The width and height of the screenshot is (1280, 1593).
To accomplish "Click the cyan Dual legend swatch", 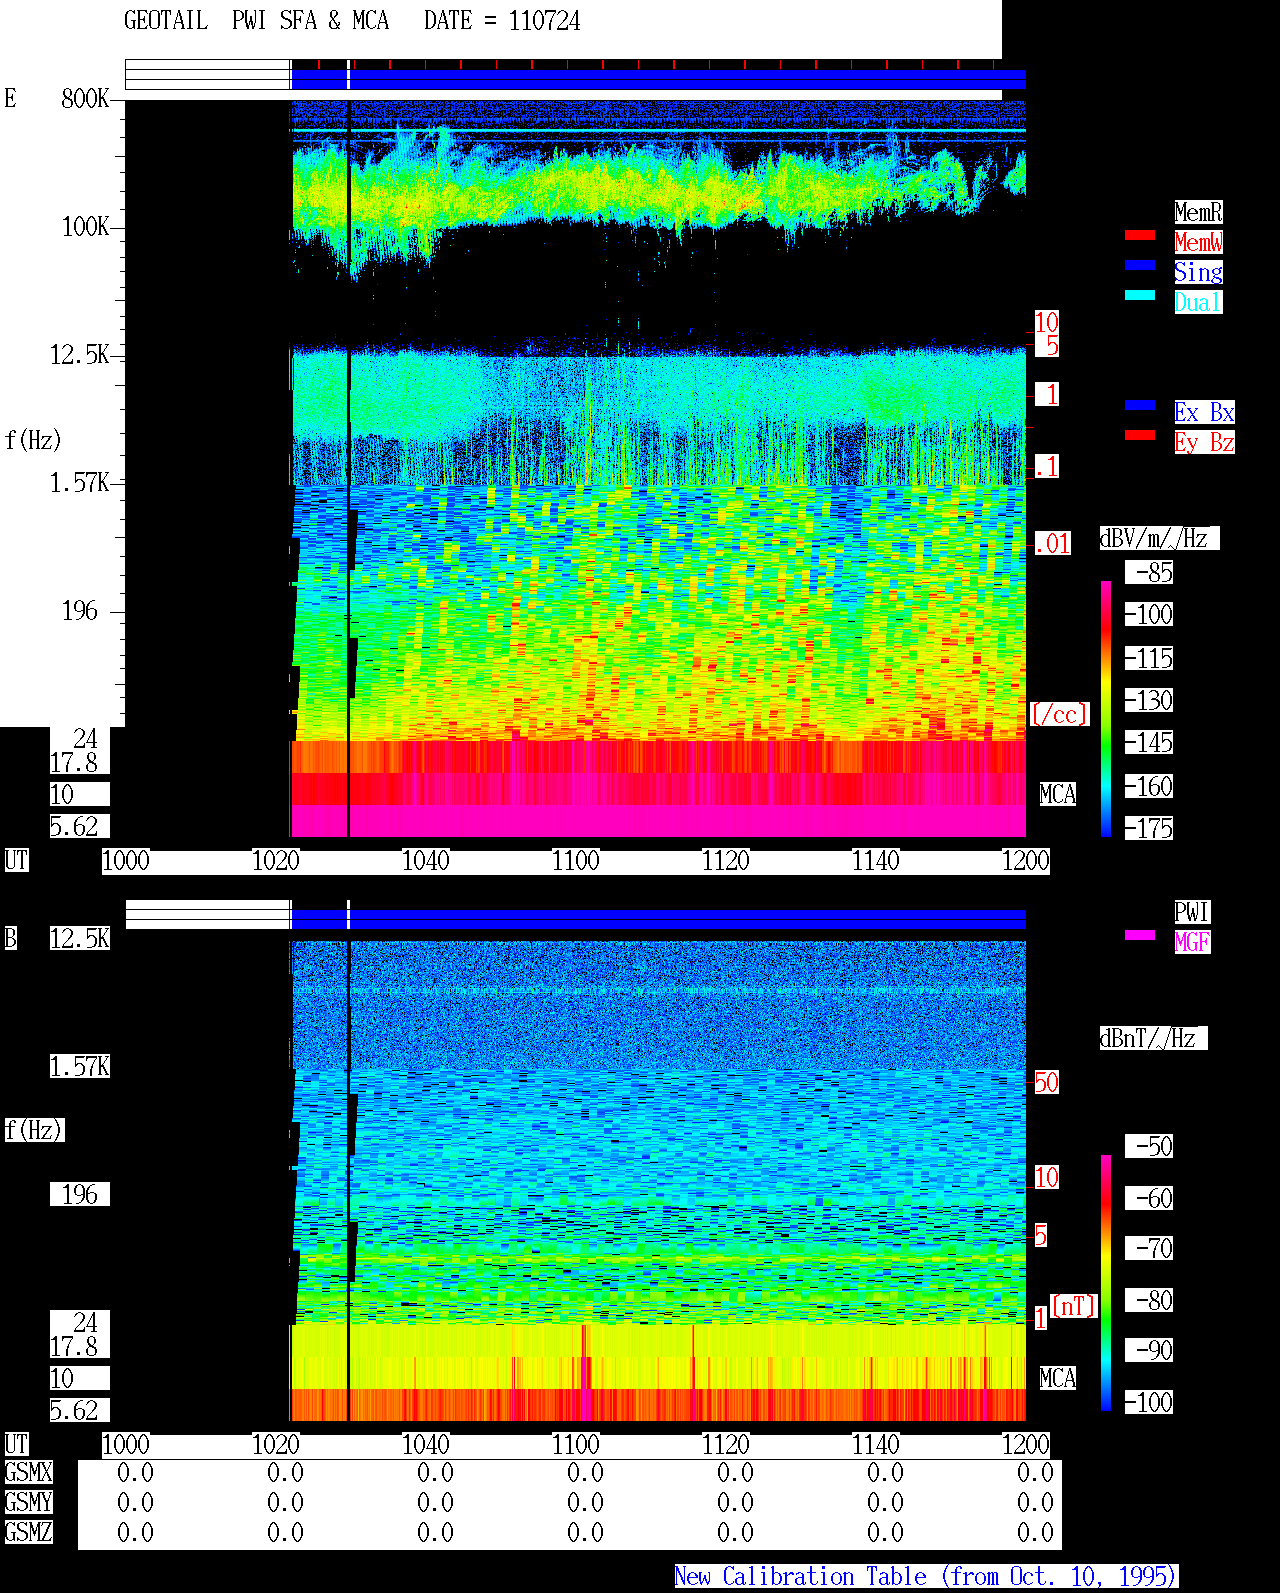I will [x=1140, y=295].
